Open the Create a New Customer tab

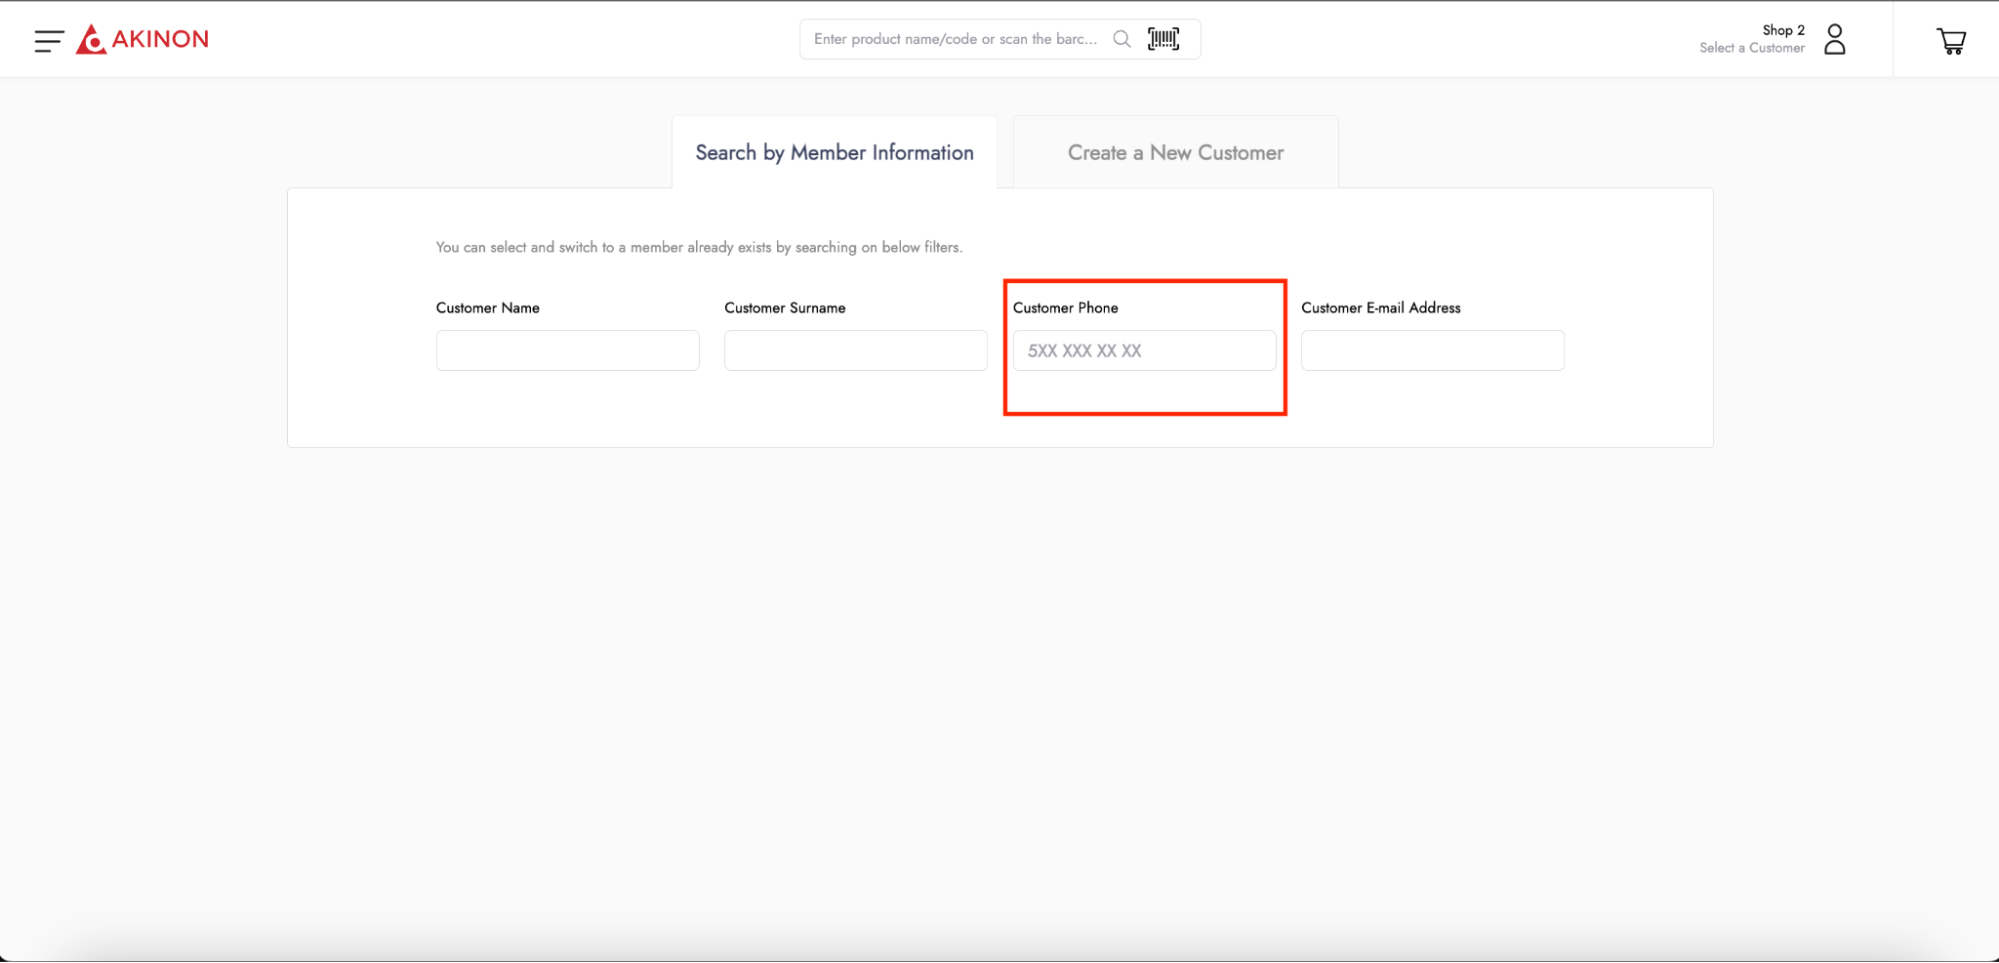click(1175, 153)
